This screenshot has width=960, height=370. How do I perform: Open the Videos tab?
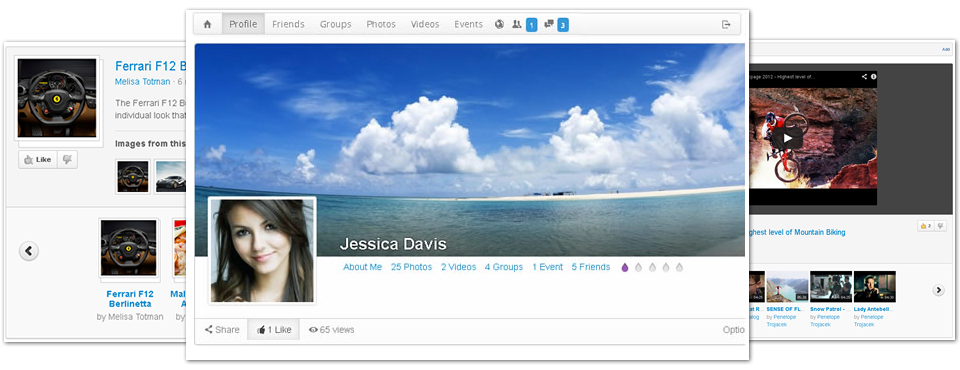pyautogui.click(x=425, y=25)
